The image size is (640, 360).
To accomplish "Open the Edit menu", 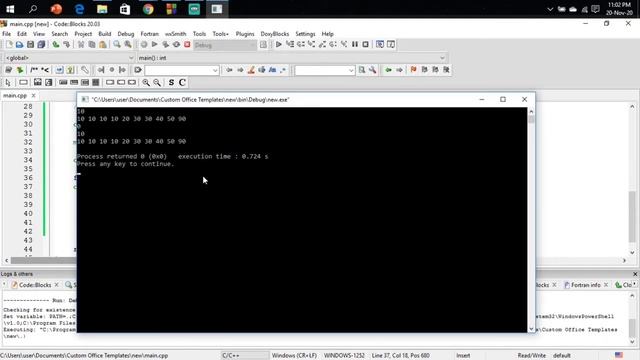I will pyautogui.click(x=22, y=34).
